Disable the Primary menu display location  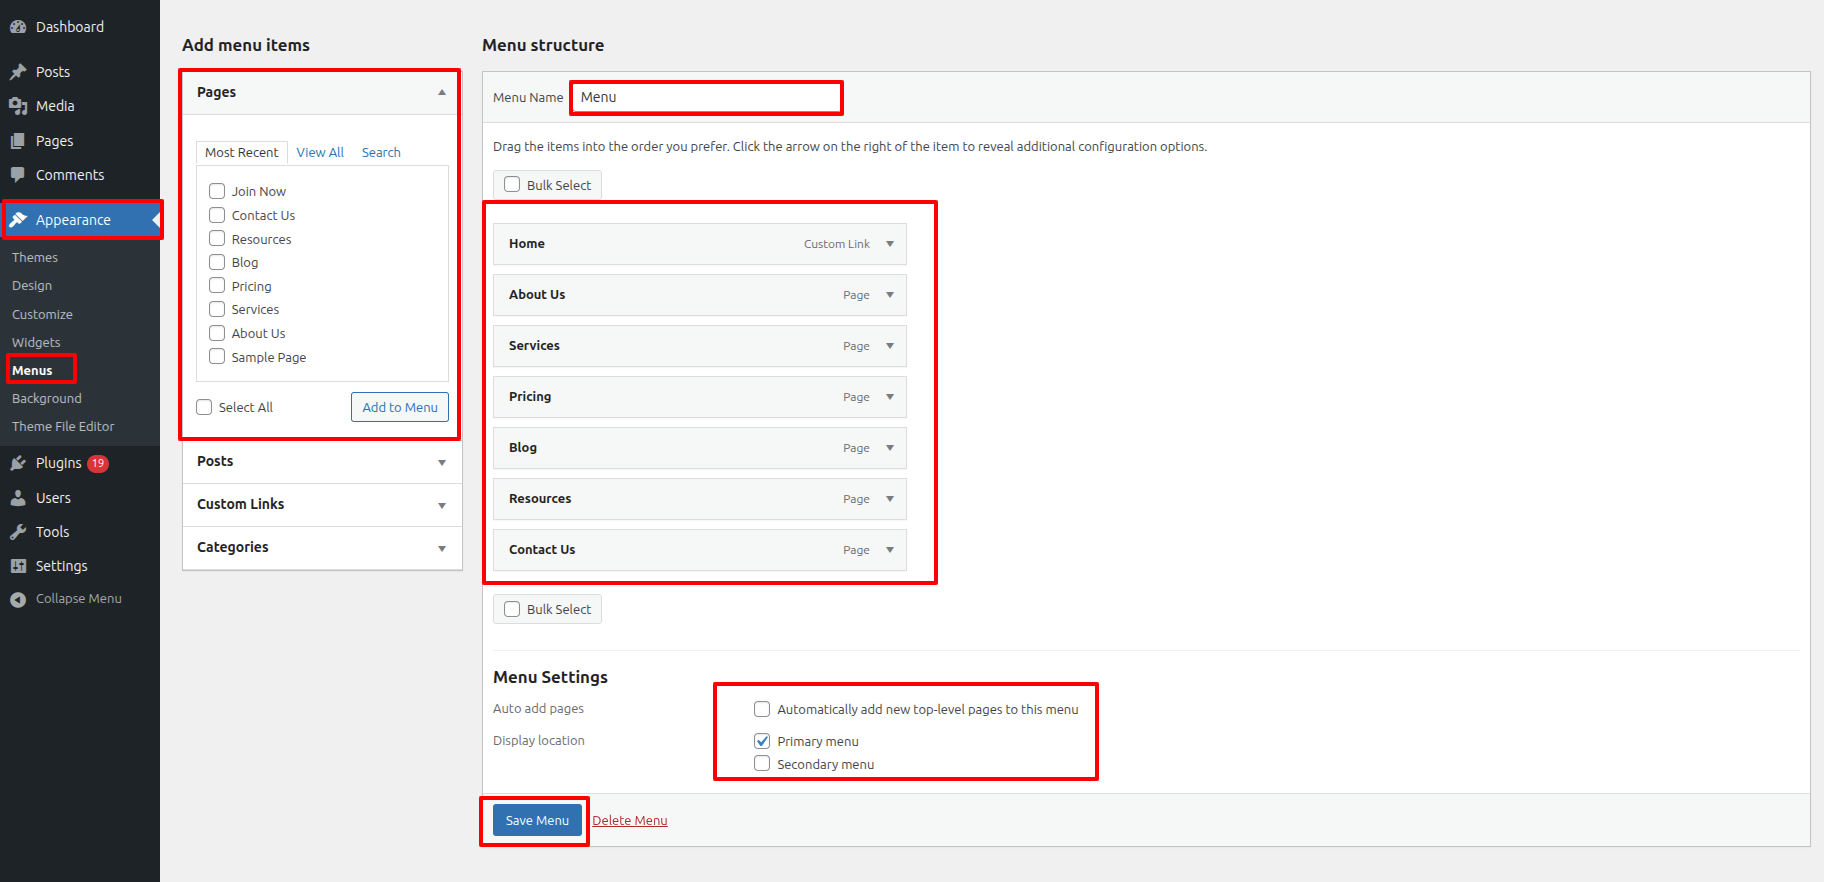(x=762, y=741)
